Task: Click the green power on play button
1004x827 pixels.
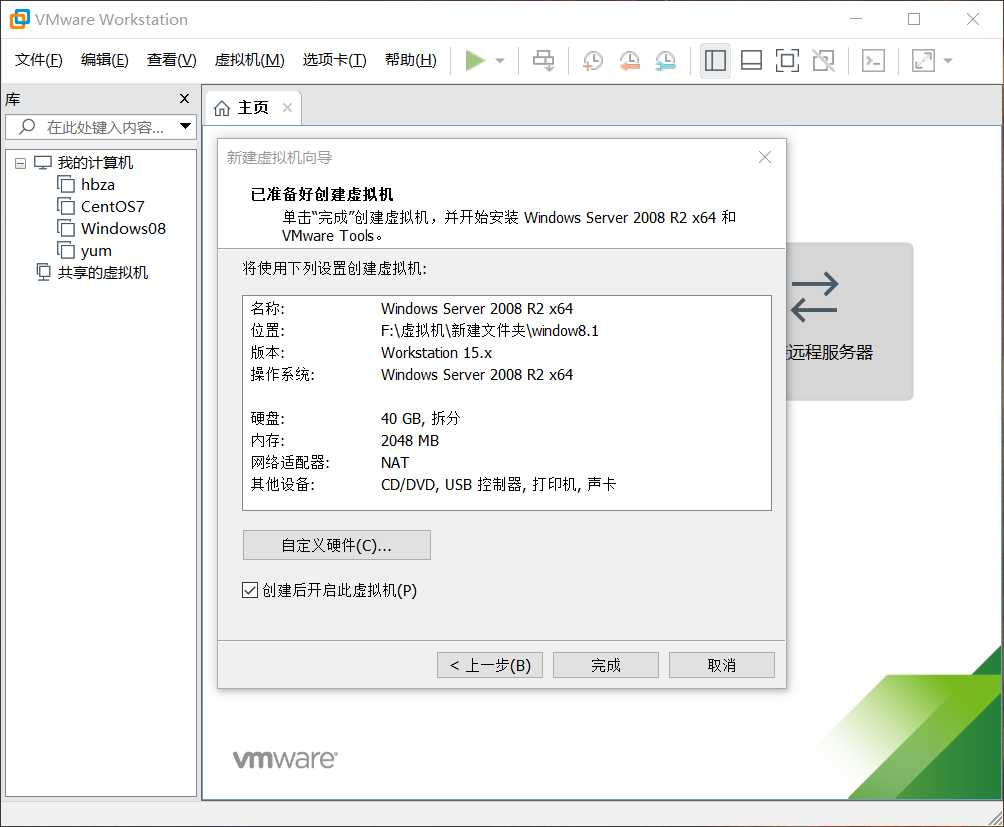Action: coord(474,61)
